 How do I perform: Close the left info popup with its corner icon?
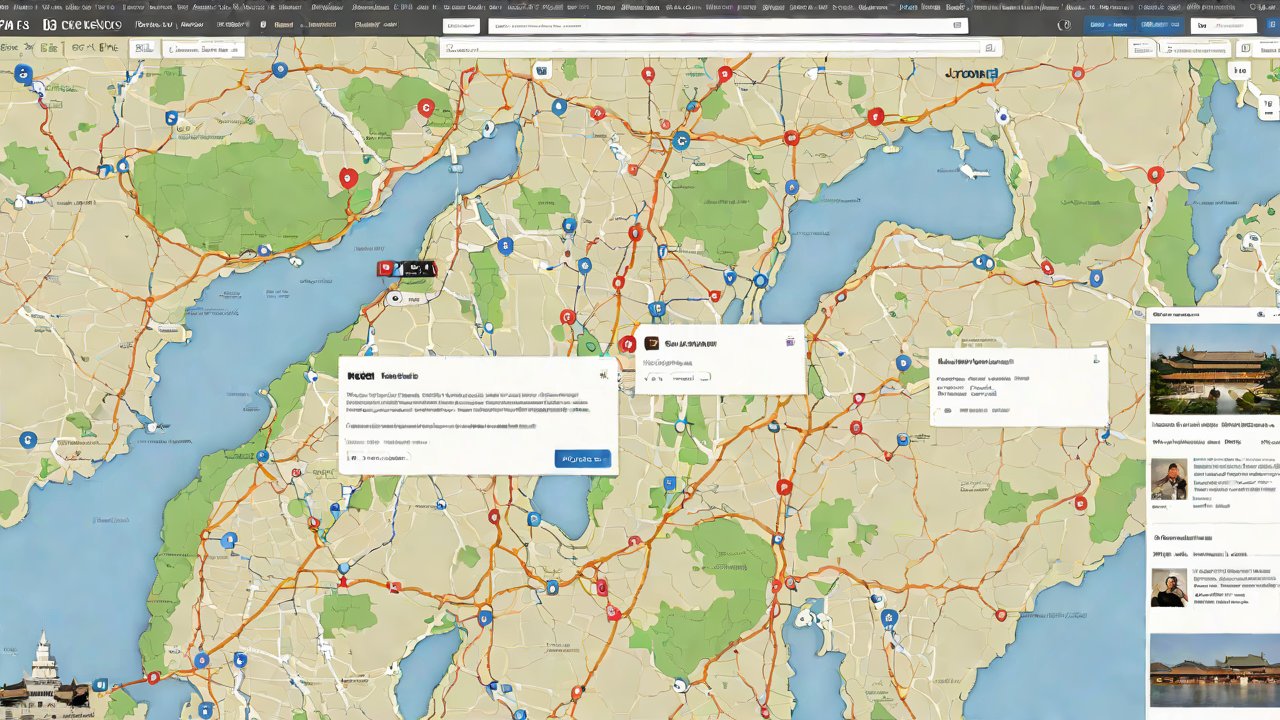click(x=603, y=375)
